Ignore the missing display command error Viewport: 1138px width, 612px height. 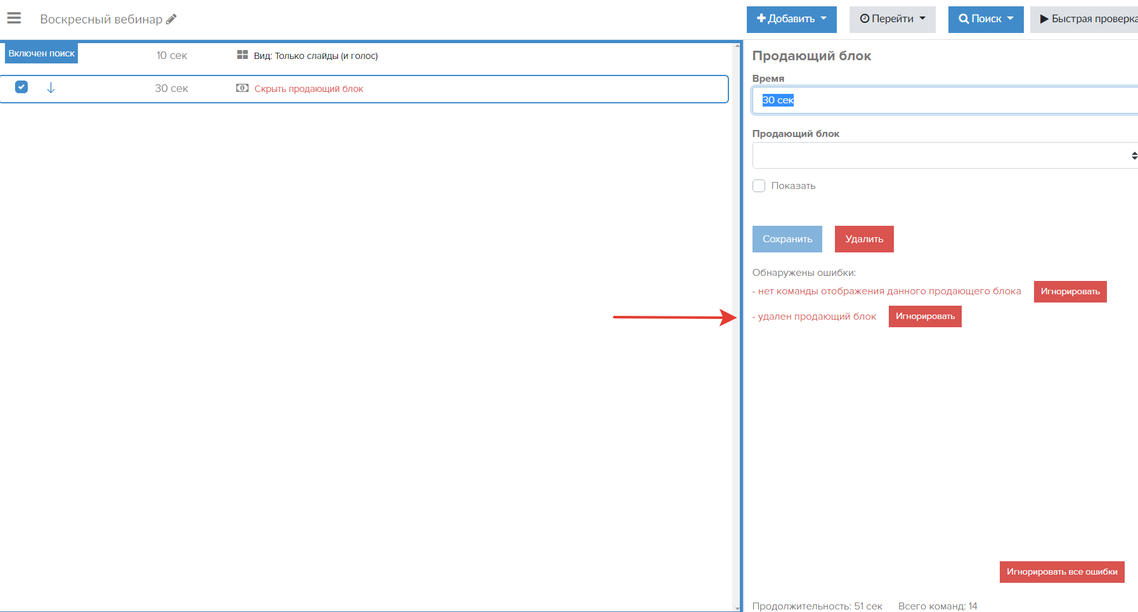pyautogui.click(x=1070, y=292)
